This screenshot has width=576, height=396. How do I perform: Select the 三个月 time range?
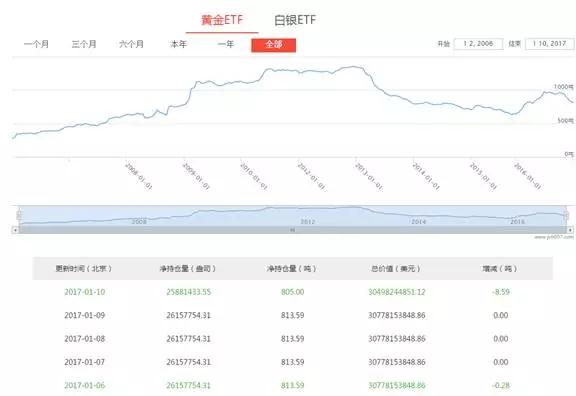pos(84,44)
